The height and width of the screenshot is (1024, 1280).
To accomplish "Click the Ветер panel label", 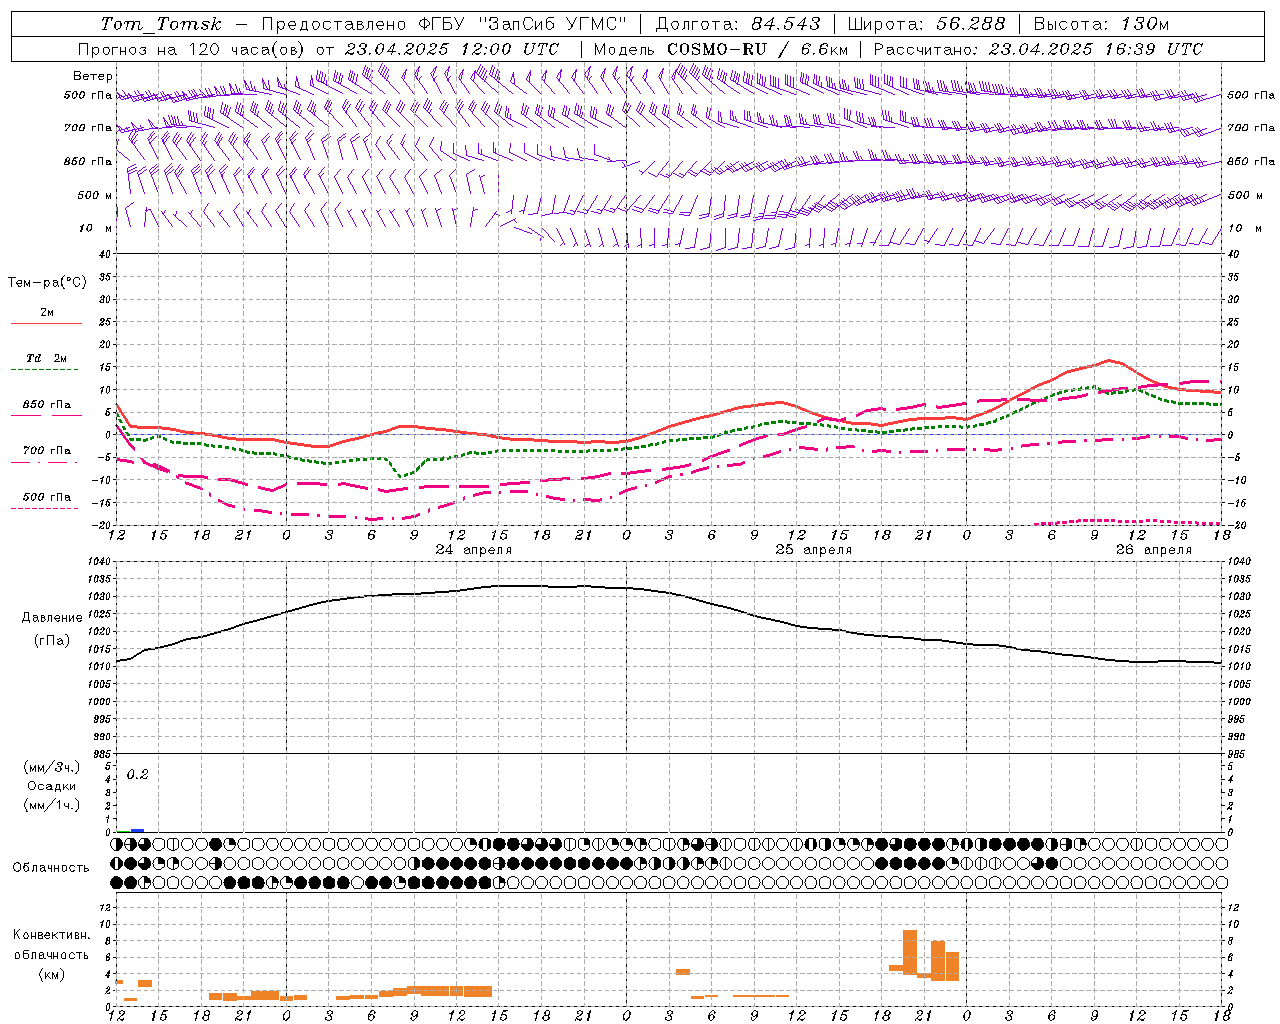I will (x=93, y=76).
